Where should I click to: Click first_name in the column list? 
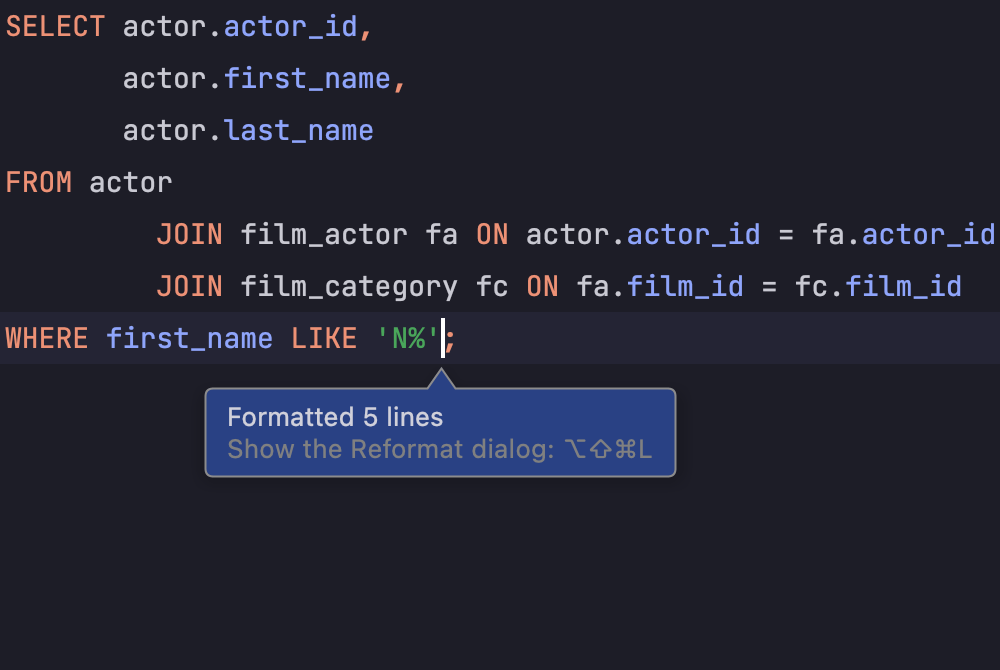point(307,79)
